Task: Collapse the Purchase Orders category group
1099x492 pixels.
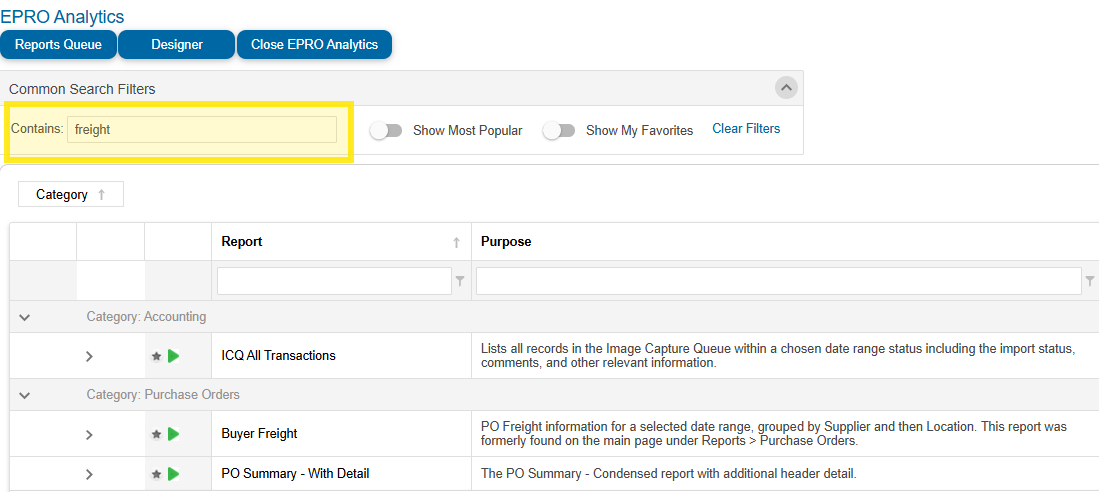Action: (x=25, y=395)
